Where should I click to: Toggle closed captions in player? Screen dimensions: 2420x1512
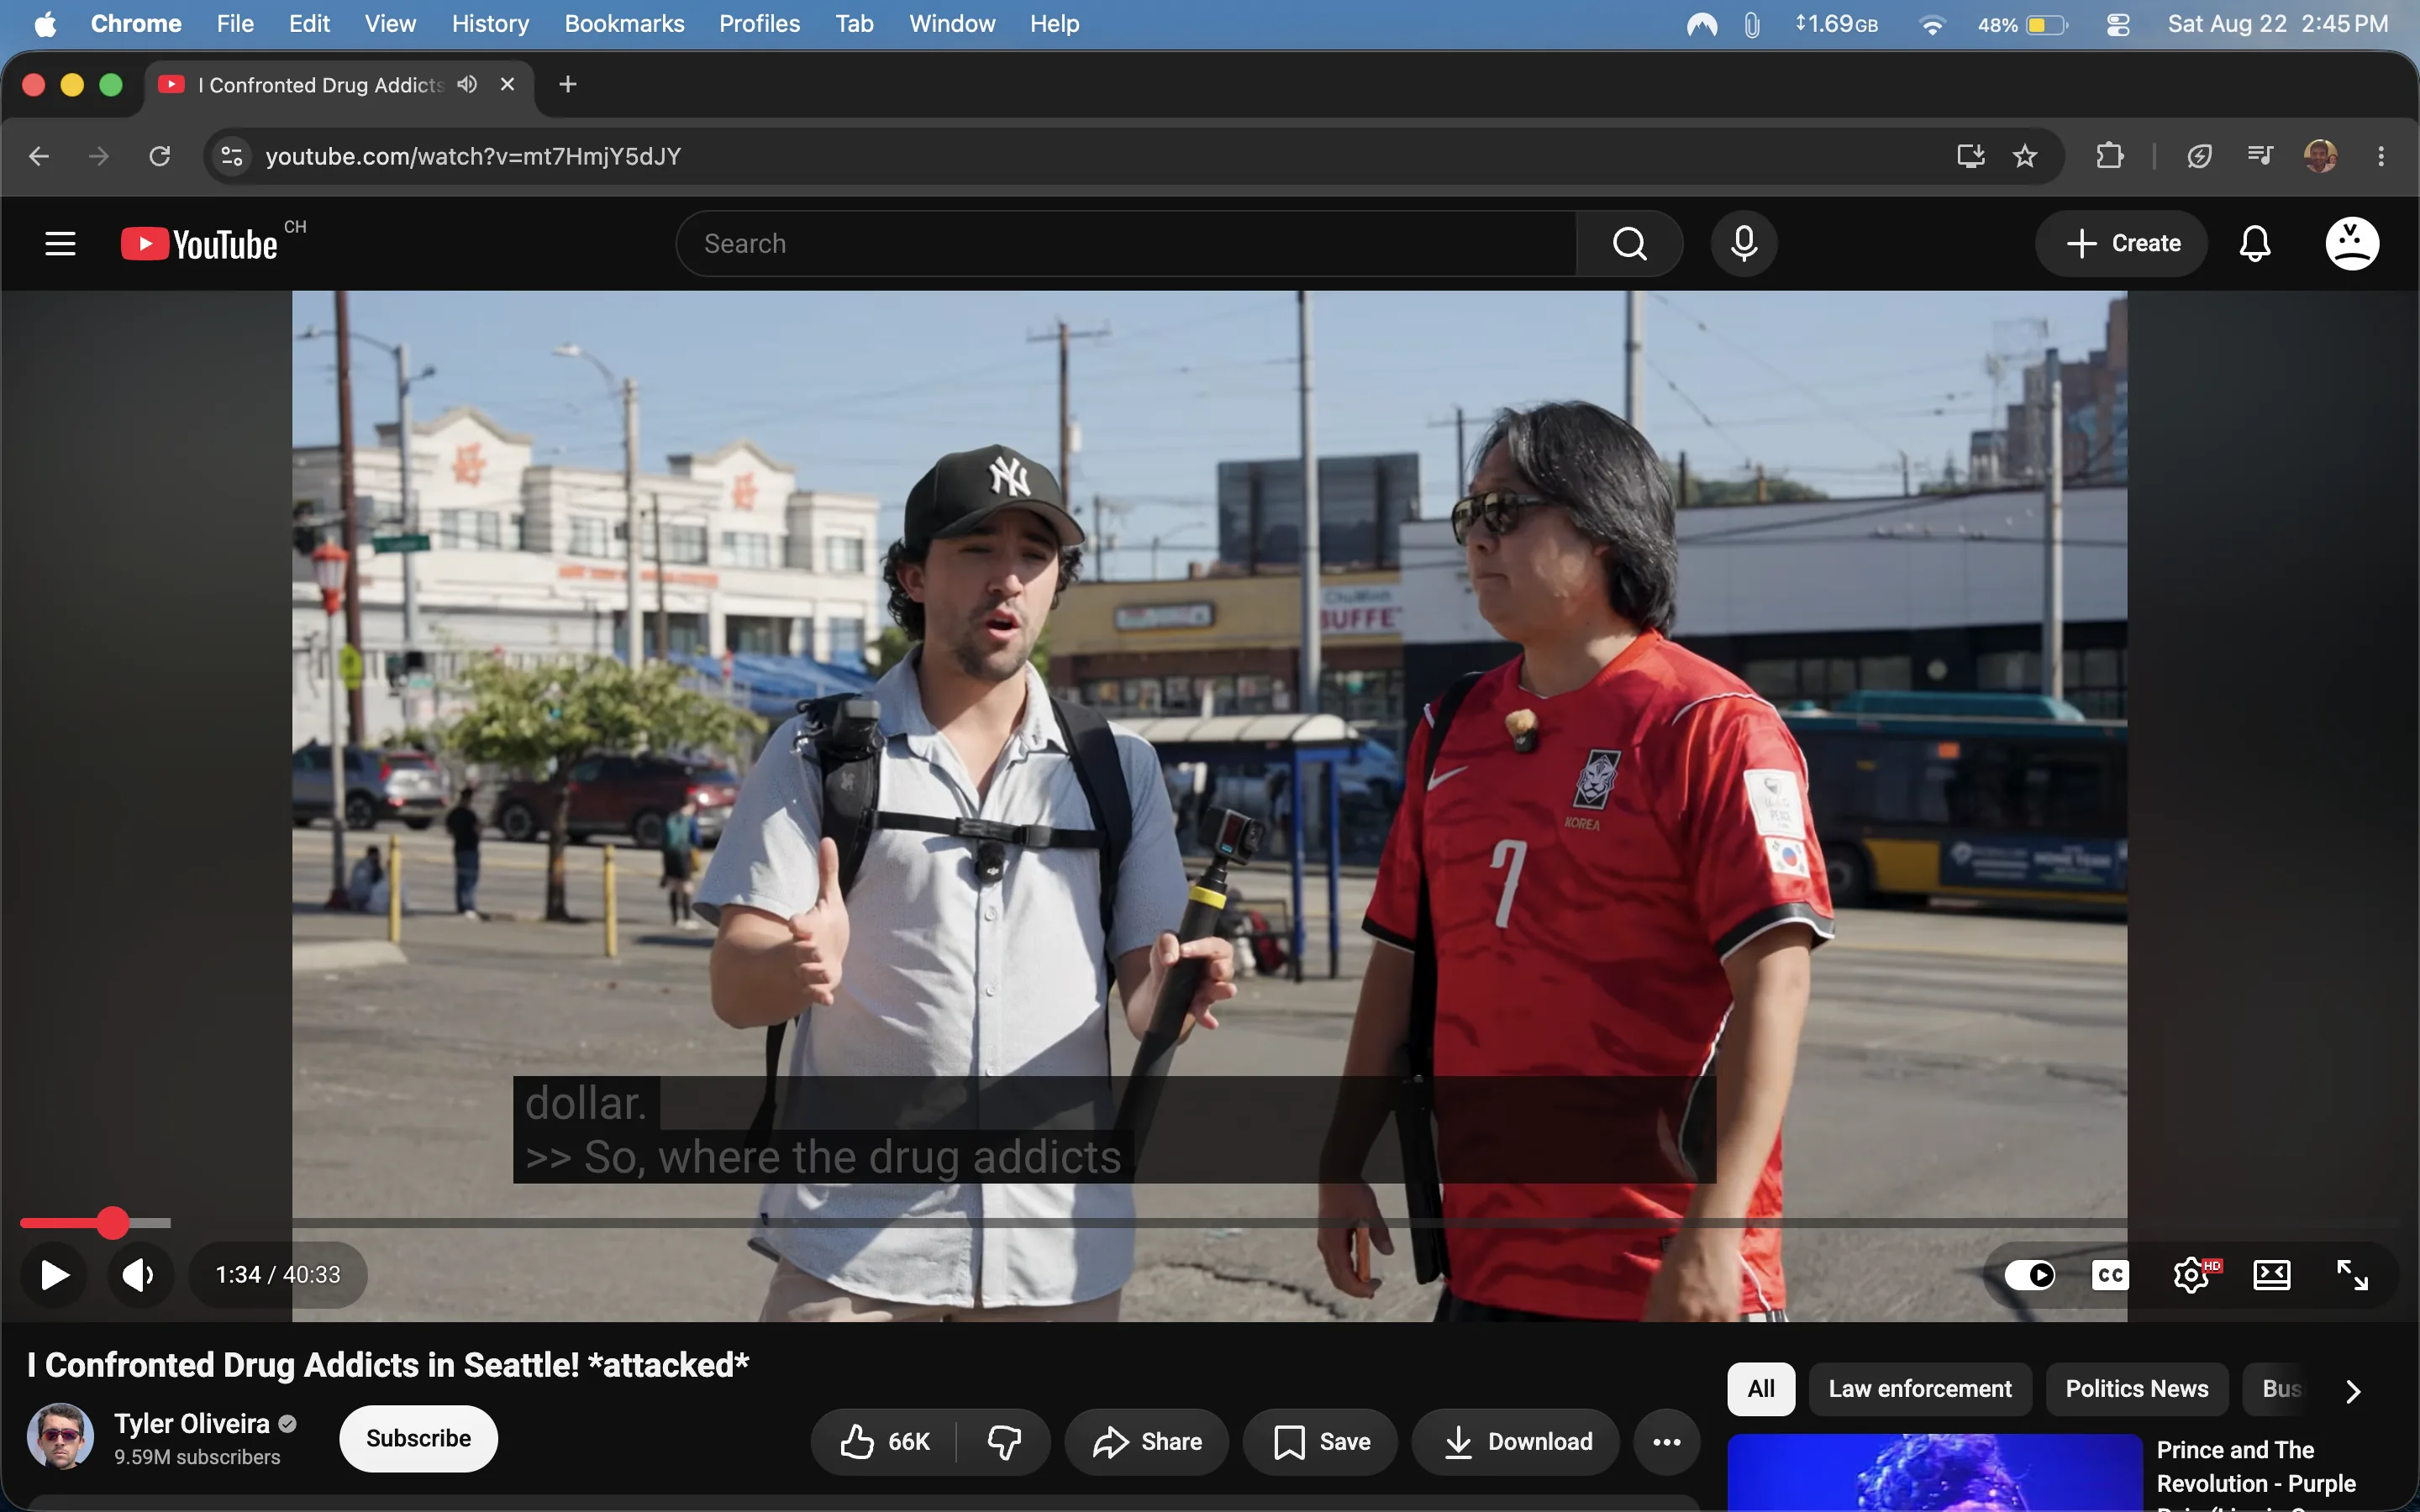tap(2110, 1274)
